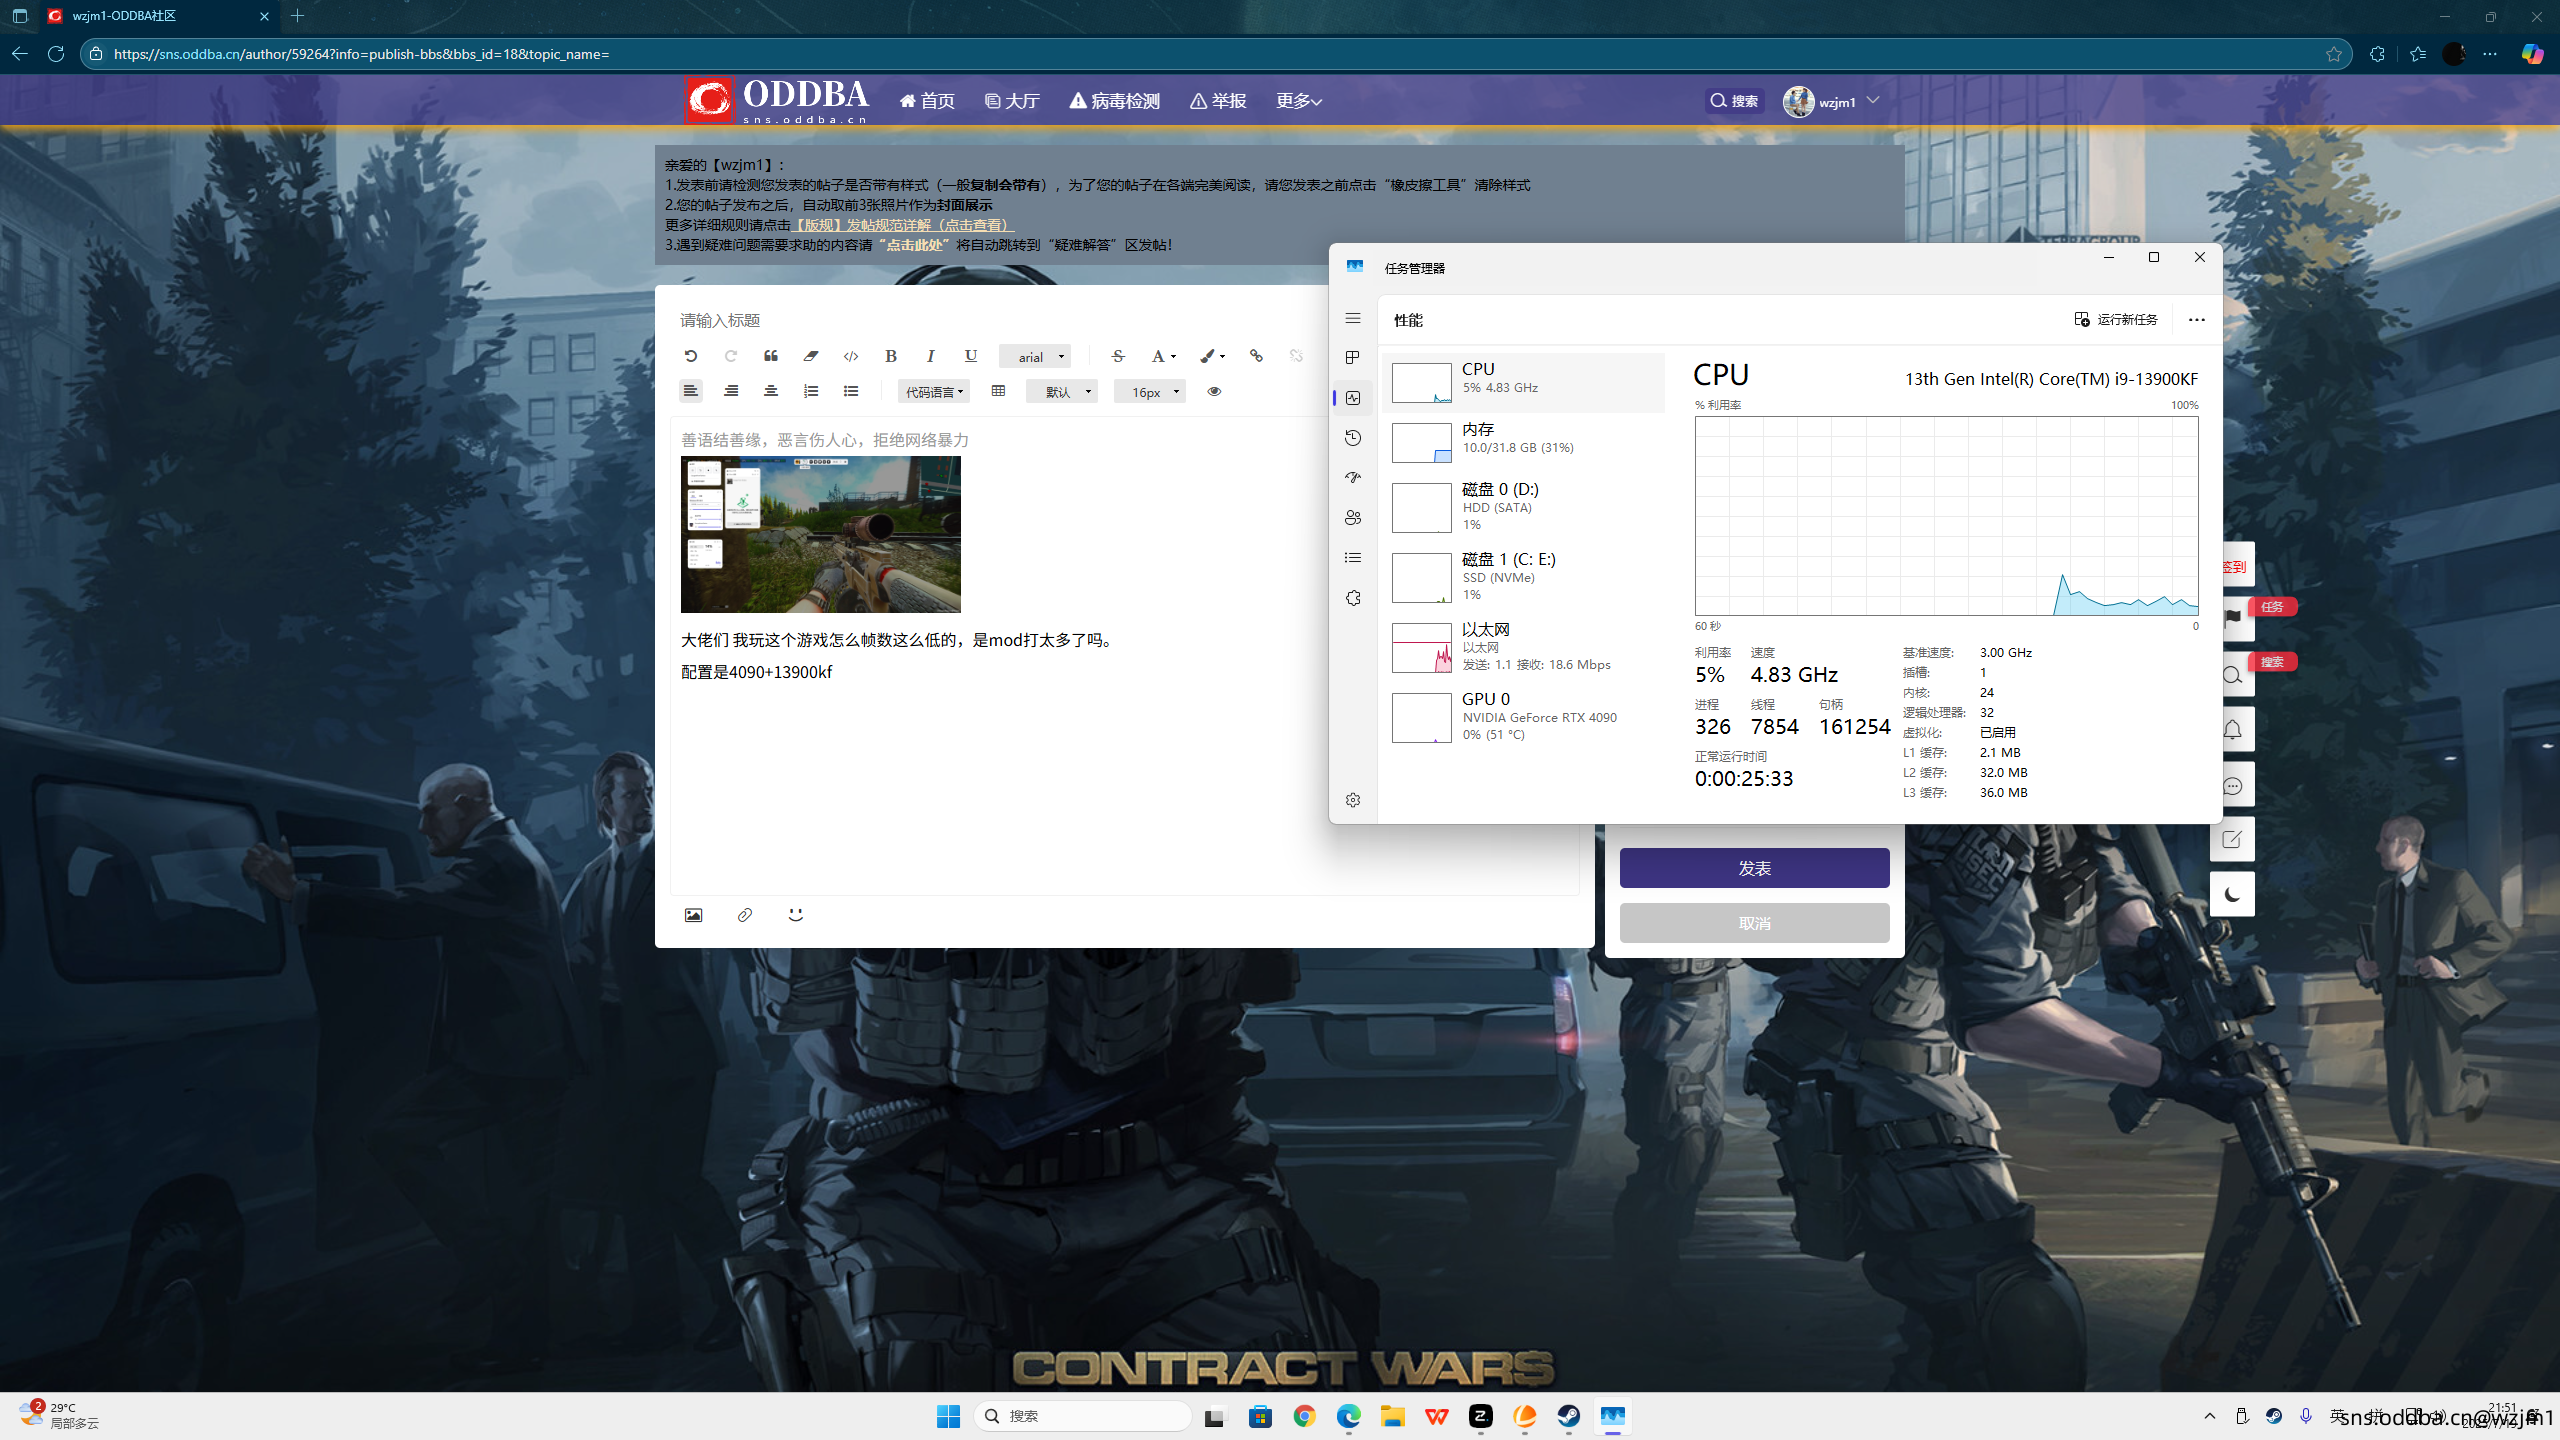
Task: Open the 默认 style dropdown
Action: point(1062,392)
